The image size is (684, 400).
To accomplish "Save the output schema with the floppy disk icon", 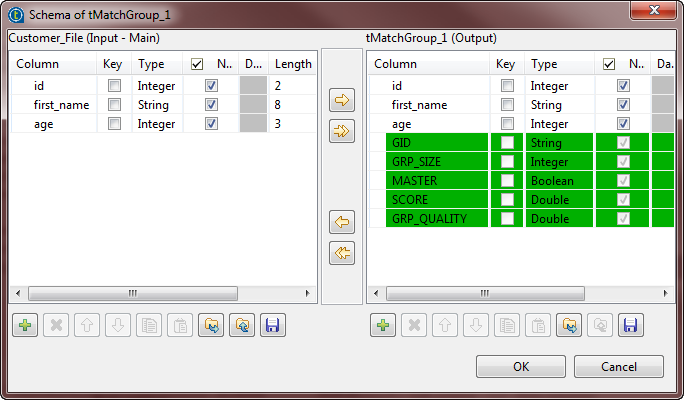I will tap(629, 325).
